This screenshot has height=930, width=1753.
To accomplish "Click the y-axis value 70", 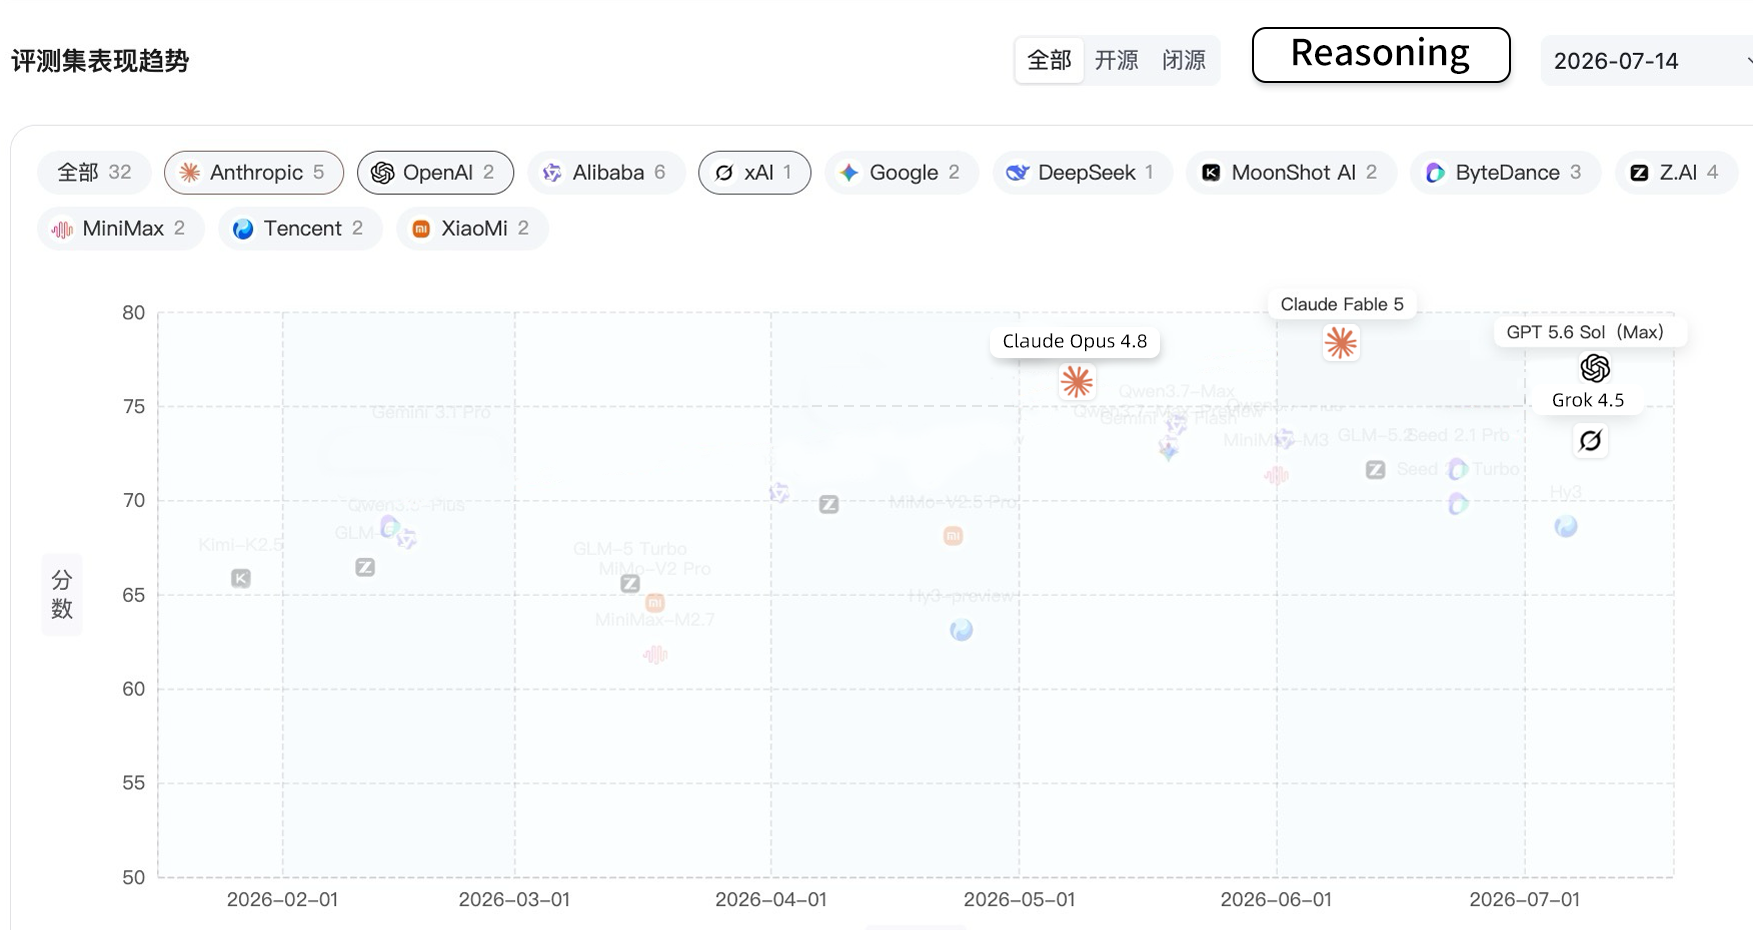I will point(134,500).
